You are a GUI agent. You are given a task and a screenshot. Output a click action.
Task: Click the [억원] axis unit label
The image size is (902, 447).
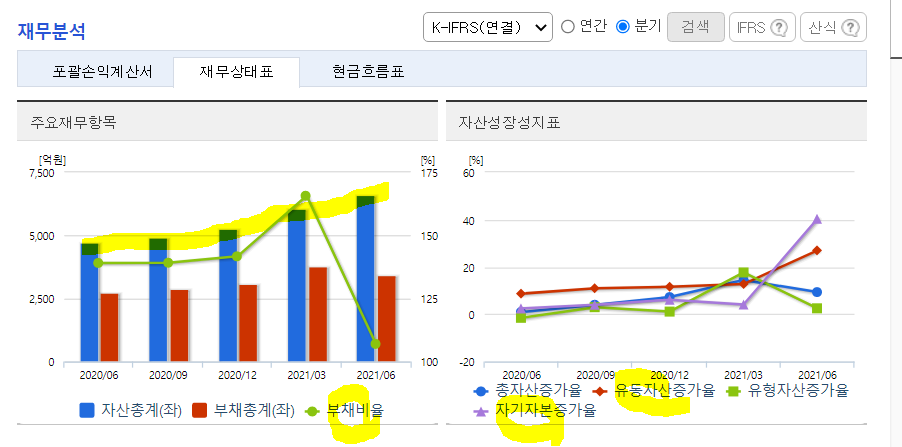pos(52,160)
